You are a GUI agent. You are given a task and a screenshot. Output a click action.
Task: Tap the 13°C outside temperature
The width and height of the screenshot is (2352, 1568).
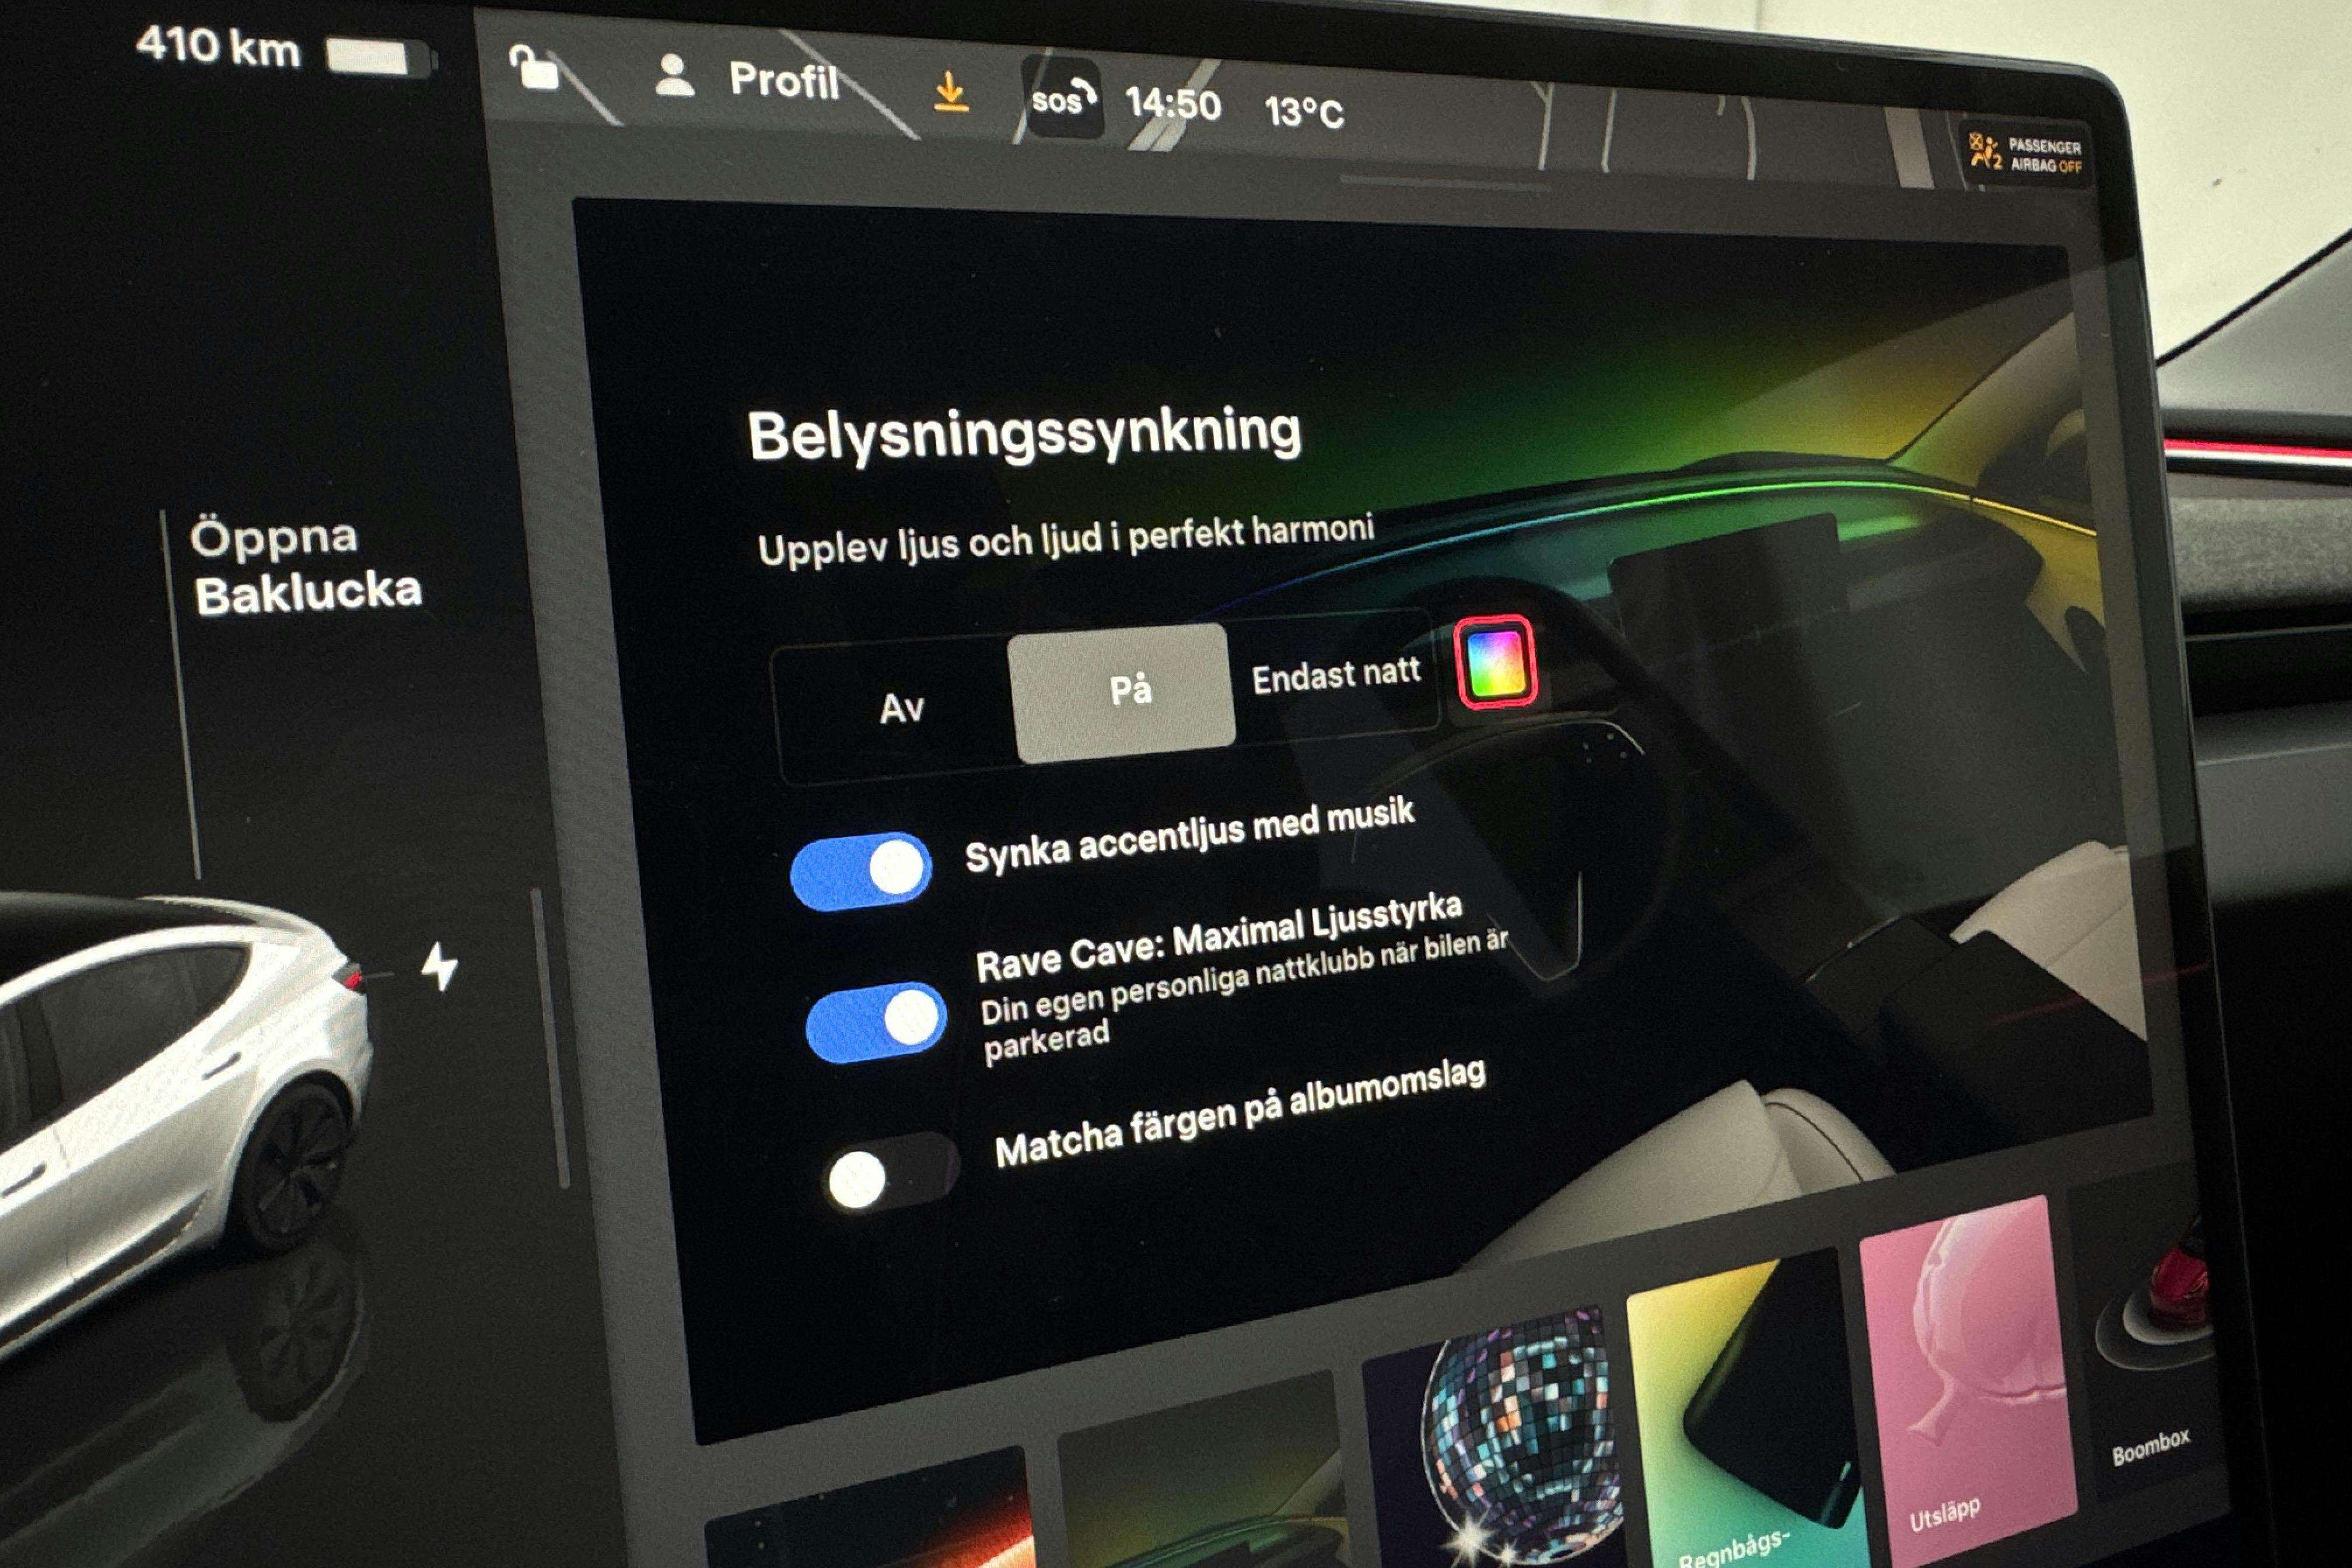1304,112
